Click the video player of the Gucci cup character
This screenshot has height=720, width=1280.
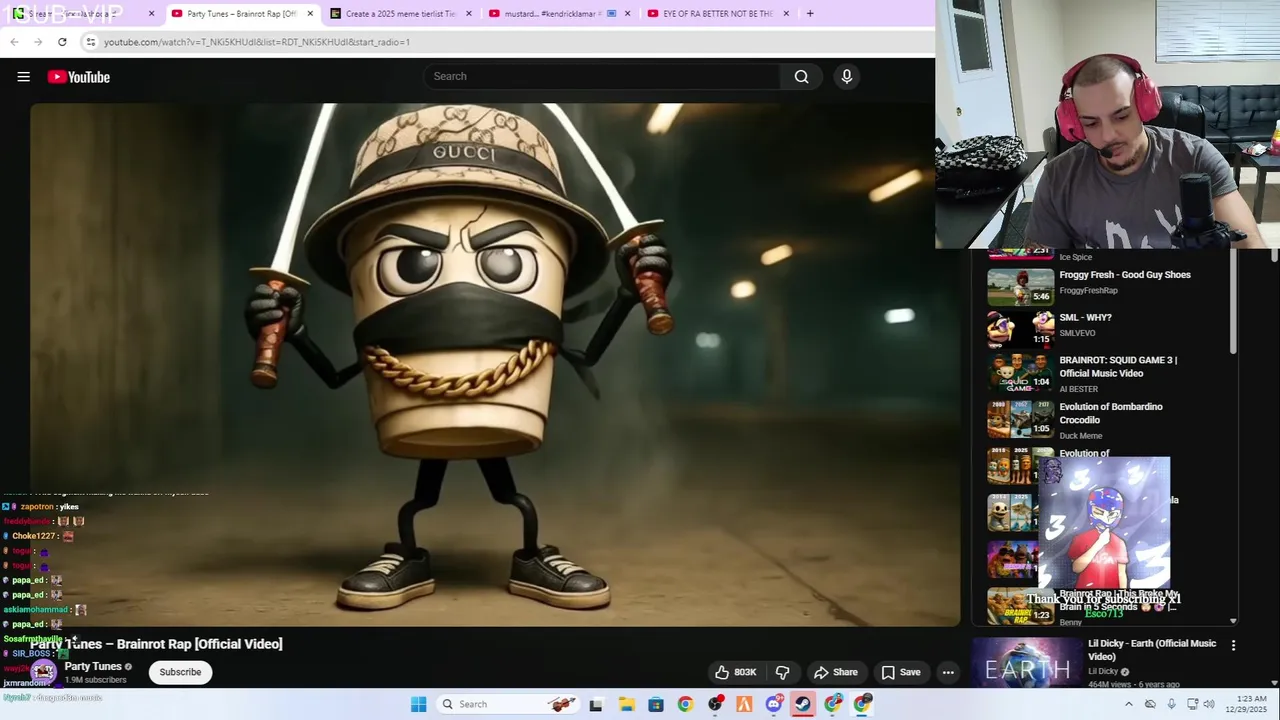[495, 364]
